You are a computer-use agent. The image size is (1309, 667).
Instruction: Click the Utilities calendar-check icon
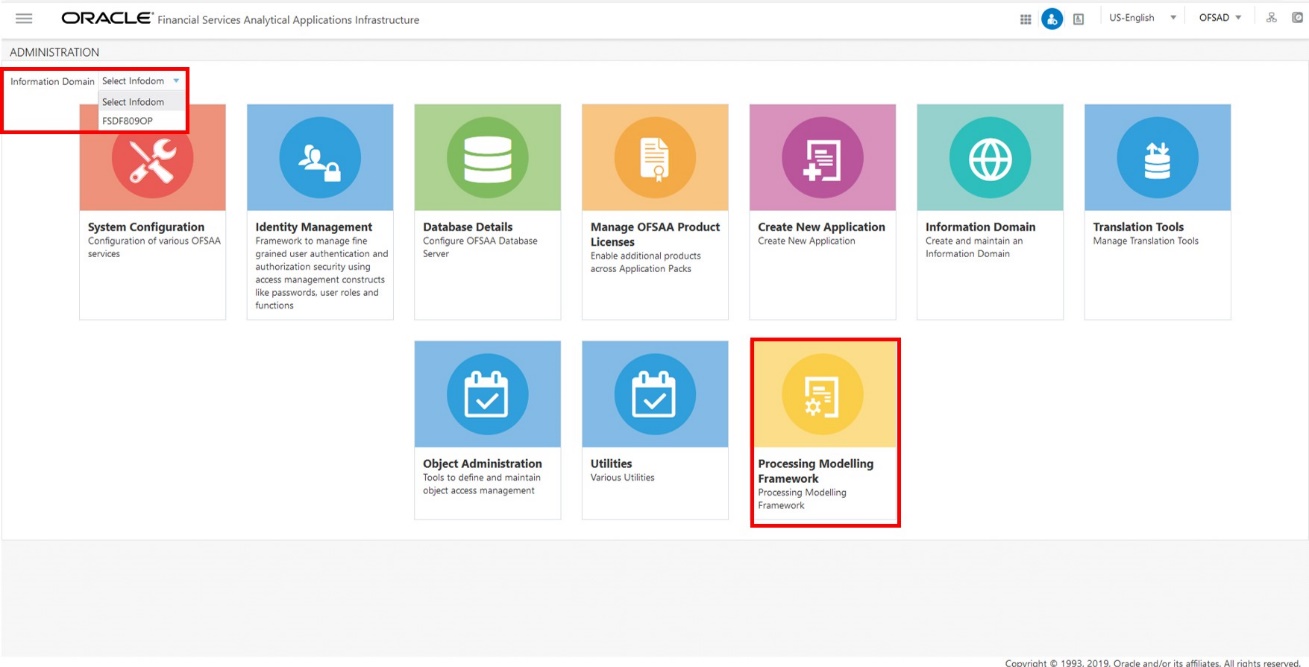(x=655, y=395)
